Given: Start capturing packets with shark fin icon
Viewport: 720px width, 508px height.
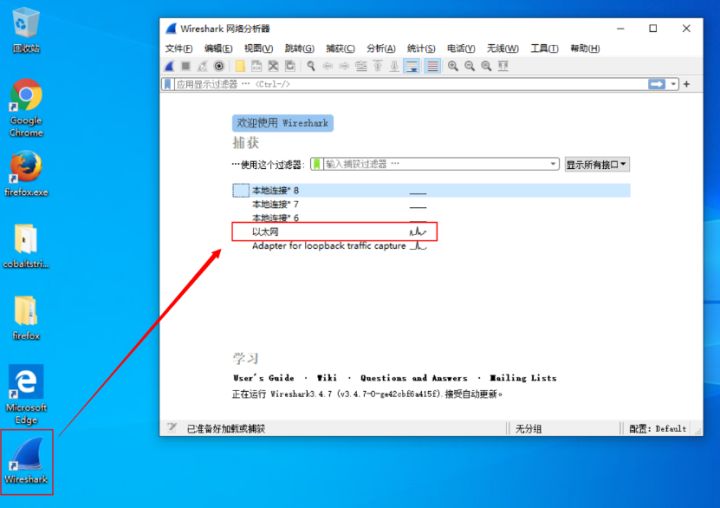Looking at the screenshot, I should pos(169,66).
